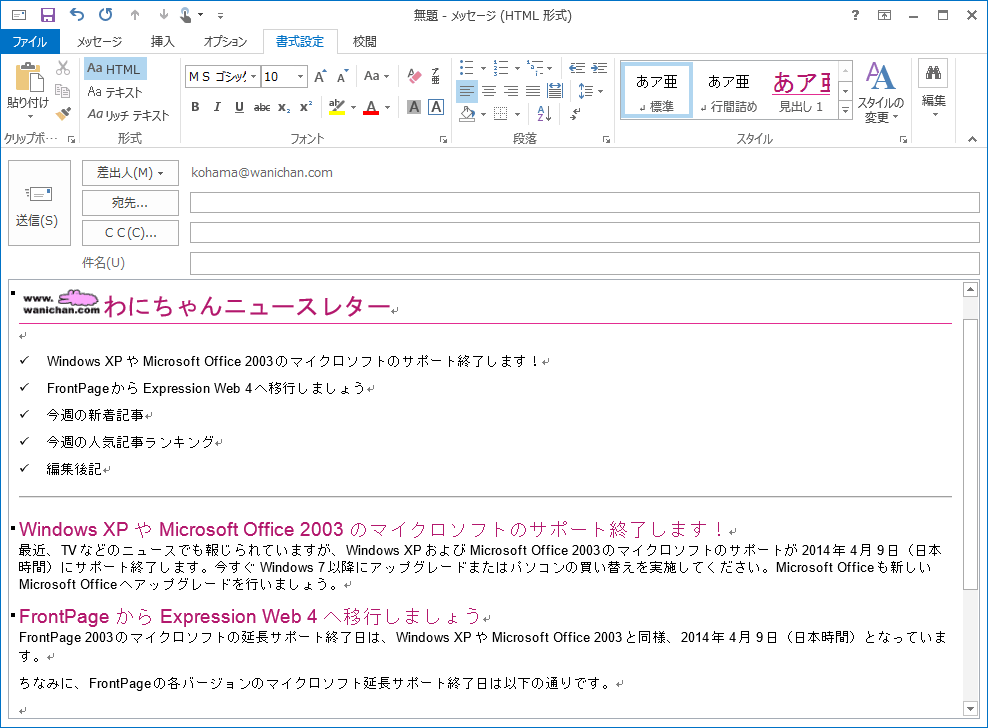Open the ファイル tab
The image size is (988, 728).
pos(30,42)
